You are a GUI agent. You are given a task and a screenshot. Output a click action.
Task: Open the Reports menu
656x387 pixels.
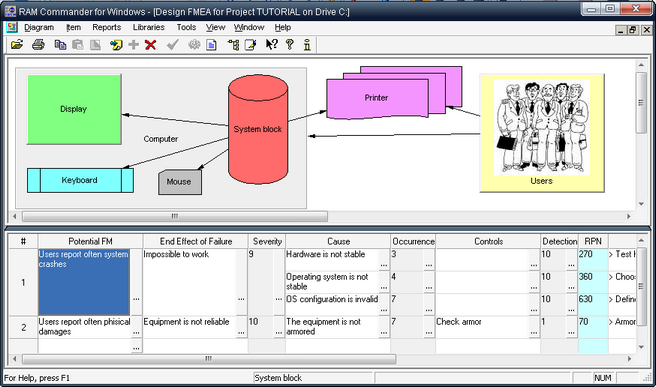coord(107,27)
